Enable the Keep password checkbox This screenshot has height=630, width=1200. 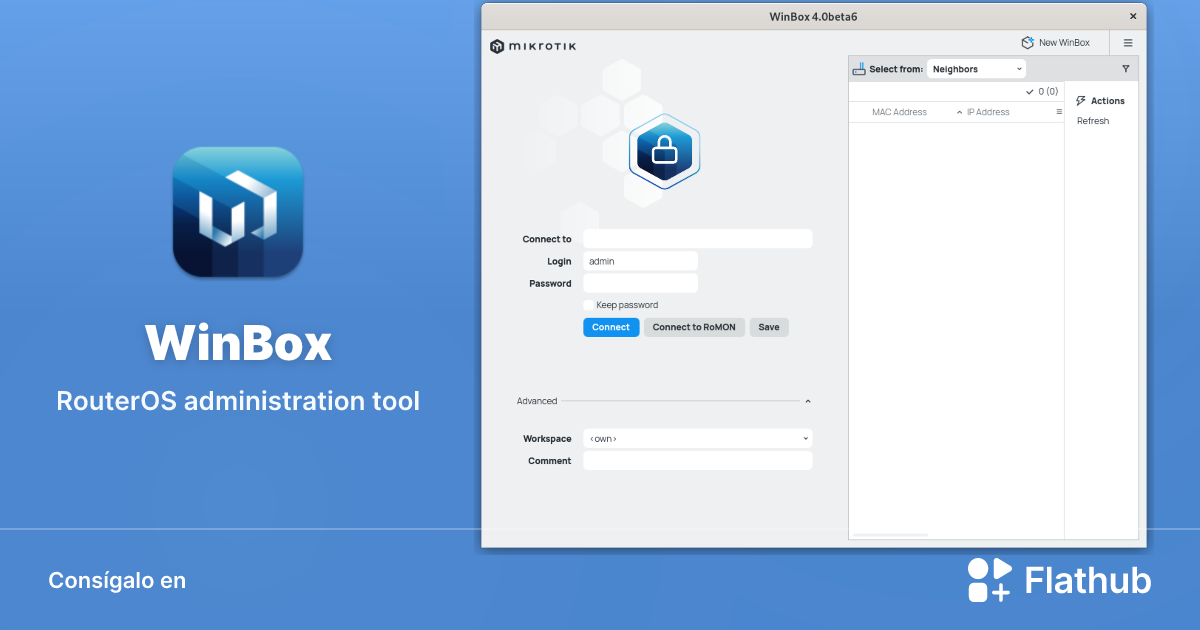(x=589, y=305)
